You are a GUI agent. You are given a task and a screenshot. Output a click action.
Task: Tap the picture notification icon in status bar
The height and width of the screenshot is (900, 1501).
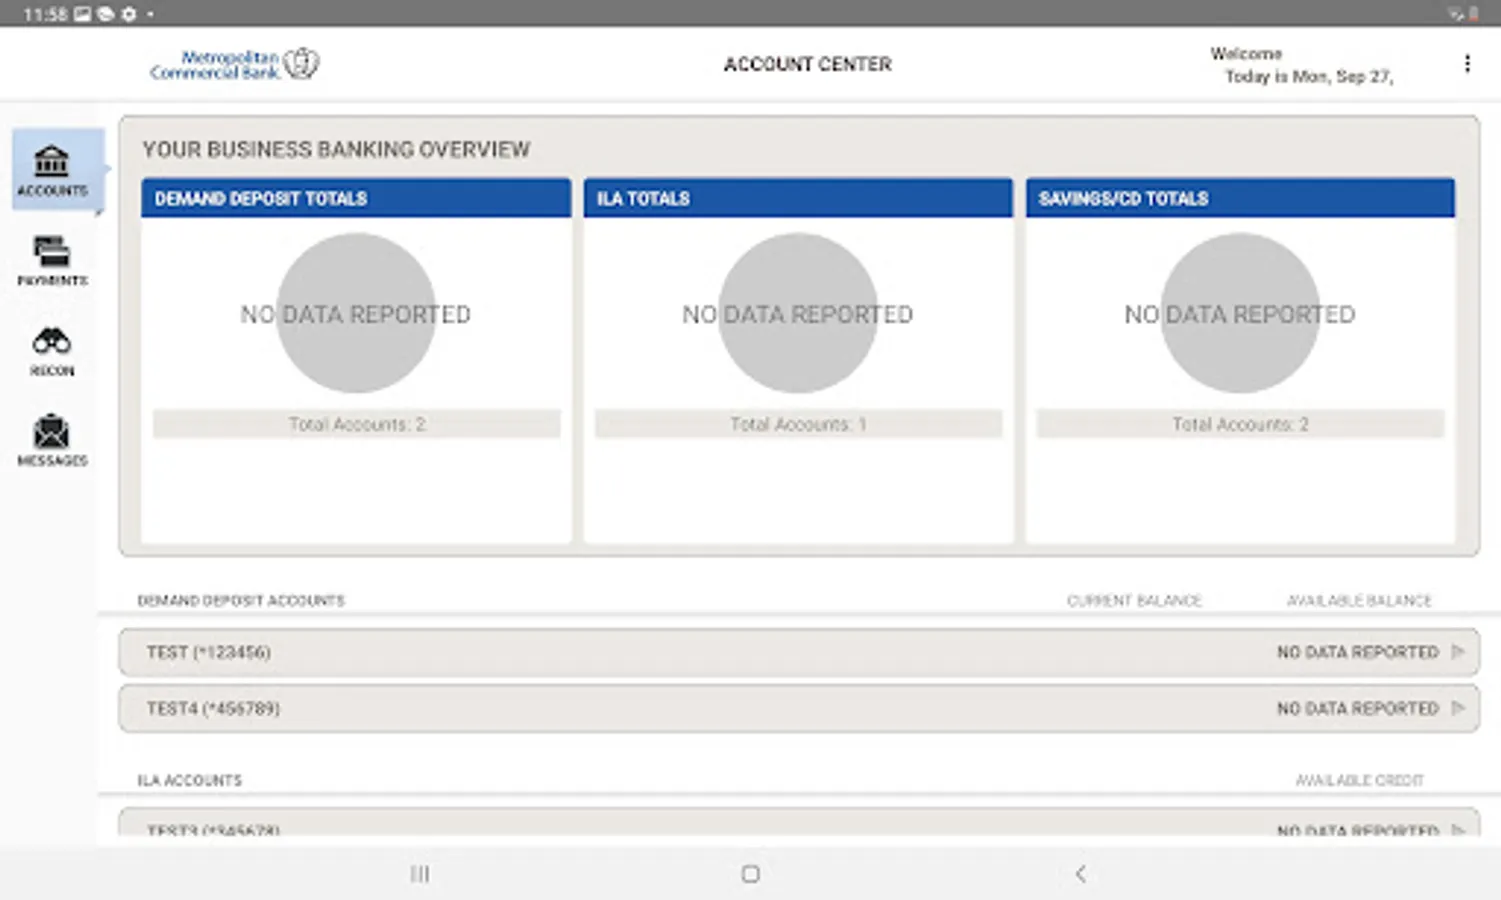click(x=82, y=14)
